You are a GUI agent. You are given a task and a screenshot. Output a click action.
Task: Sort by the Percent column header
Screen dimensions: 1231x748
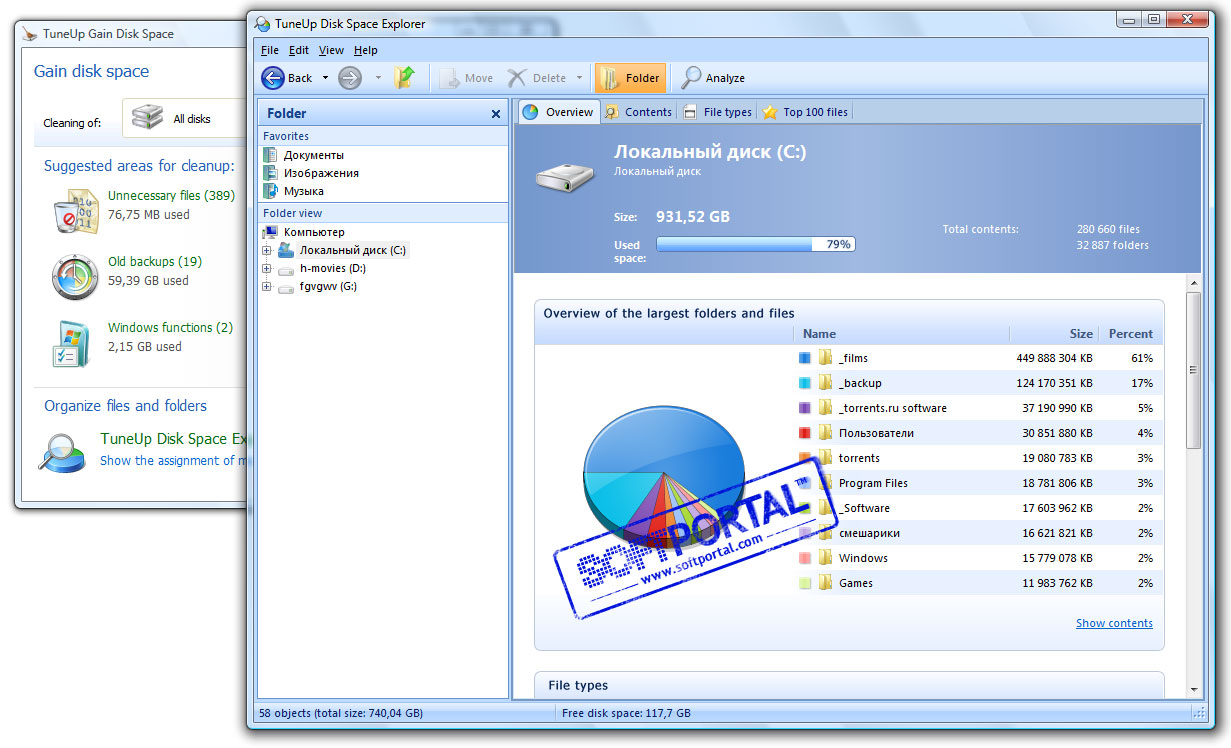(1130, 334)
